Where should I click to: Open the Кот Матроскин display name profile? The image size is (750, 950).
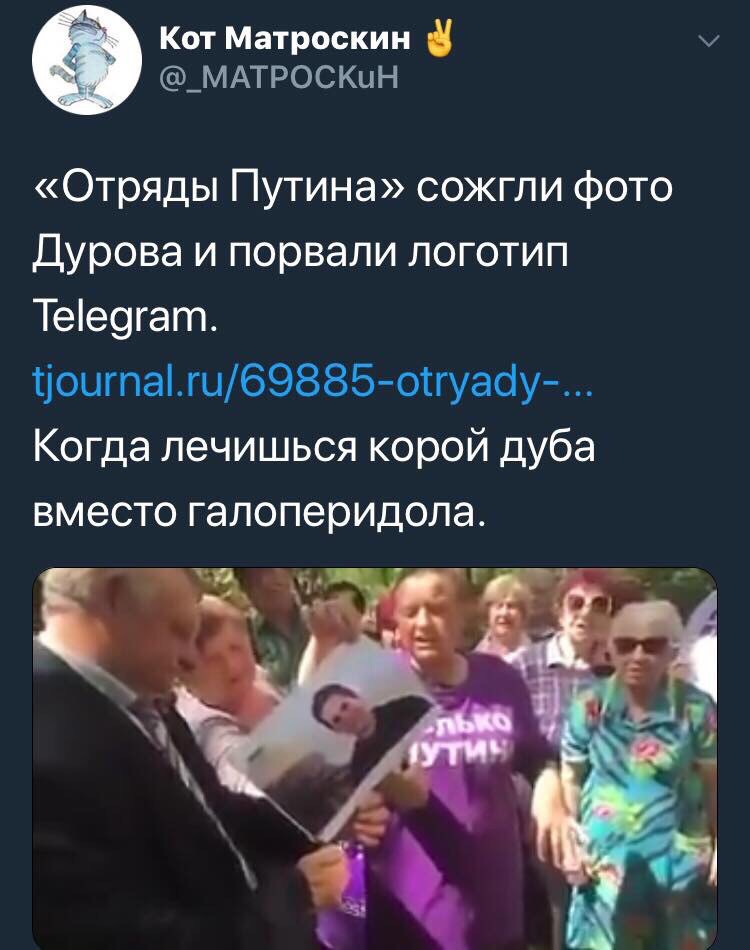(285, 39)
